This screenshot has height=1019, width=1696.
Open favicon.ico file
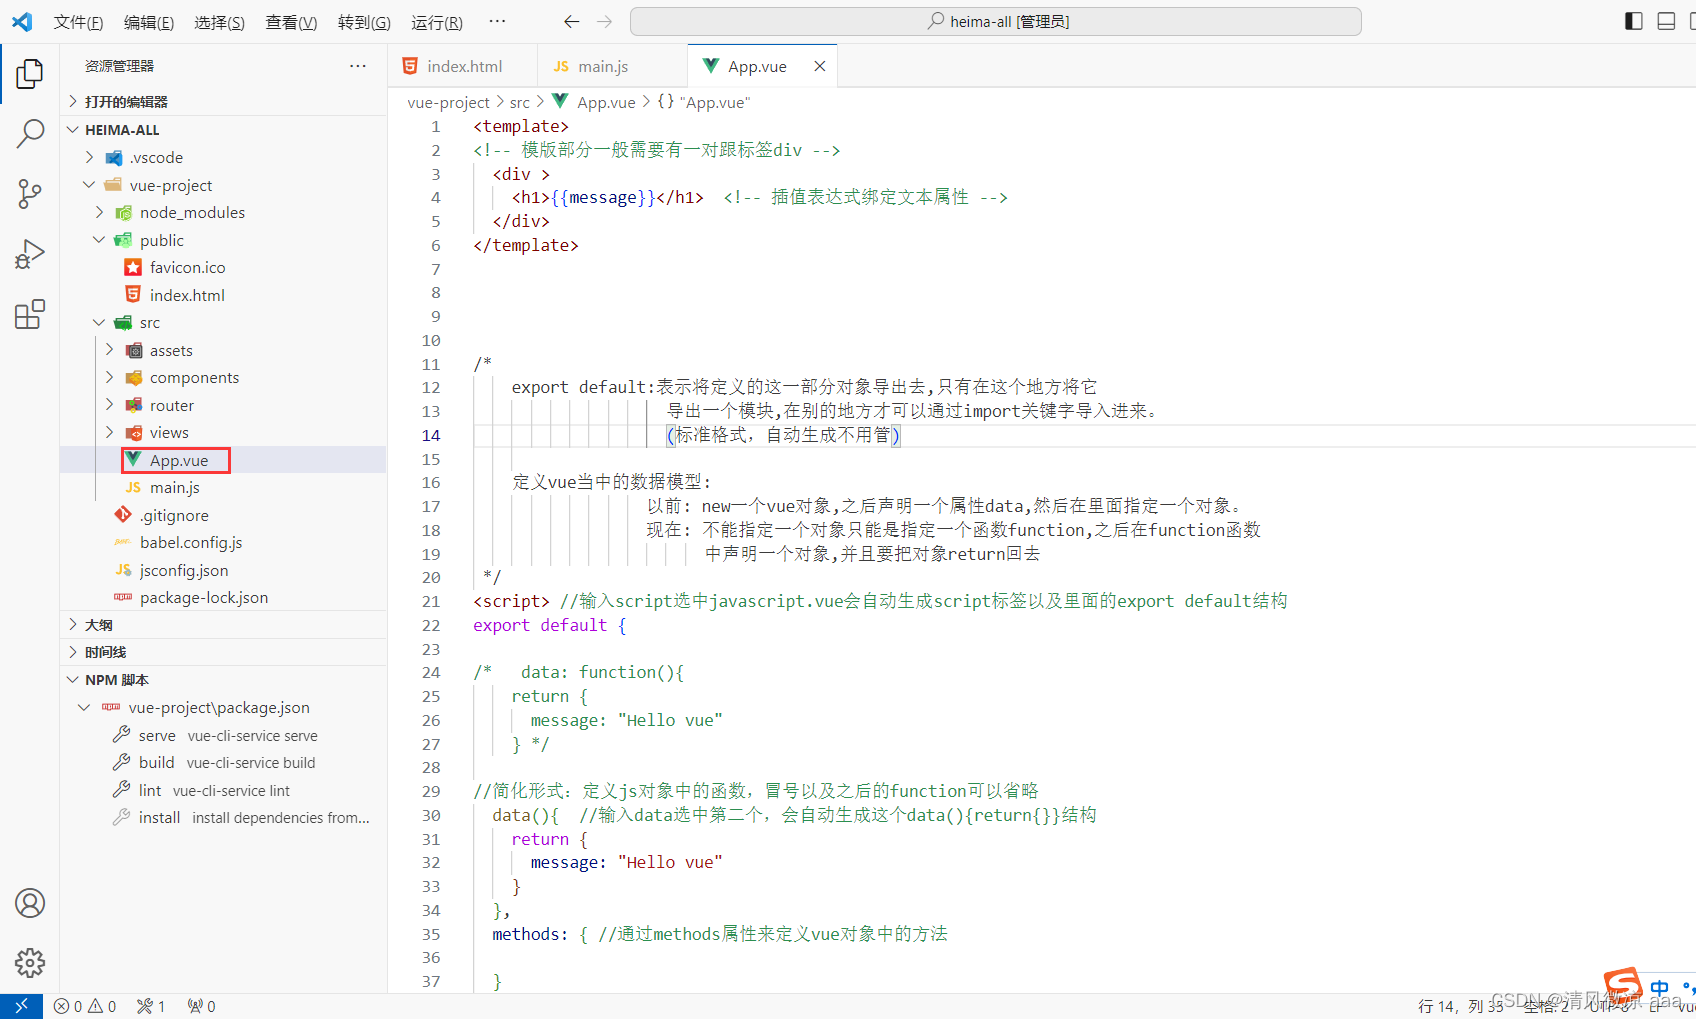187,267
